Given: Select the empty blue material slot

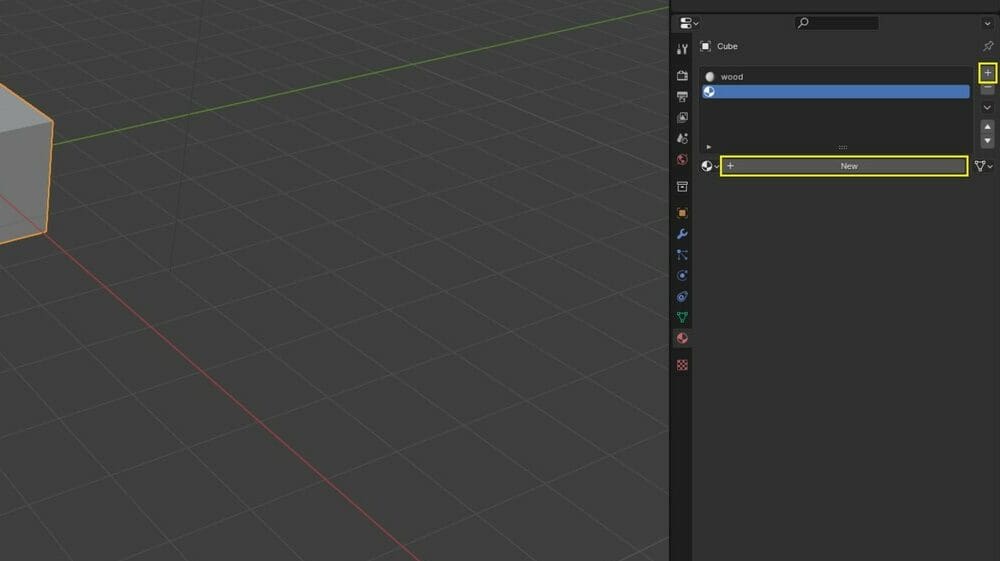Looking at the screenshot, I should [835, 92].
